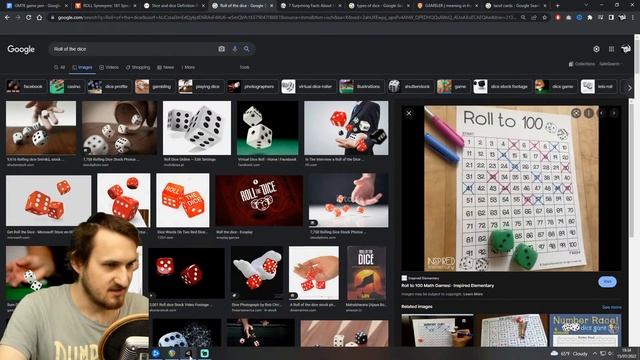This screenshot has height=360, width=640.
Task: Open the three-dot menu on image preview
Action: click(x=589, y=113)
